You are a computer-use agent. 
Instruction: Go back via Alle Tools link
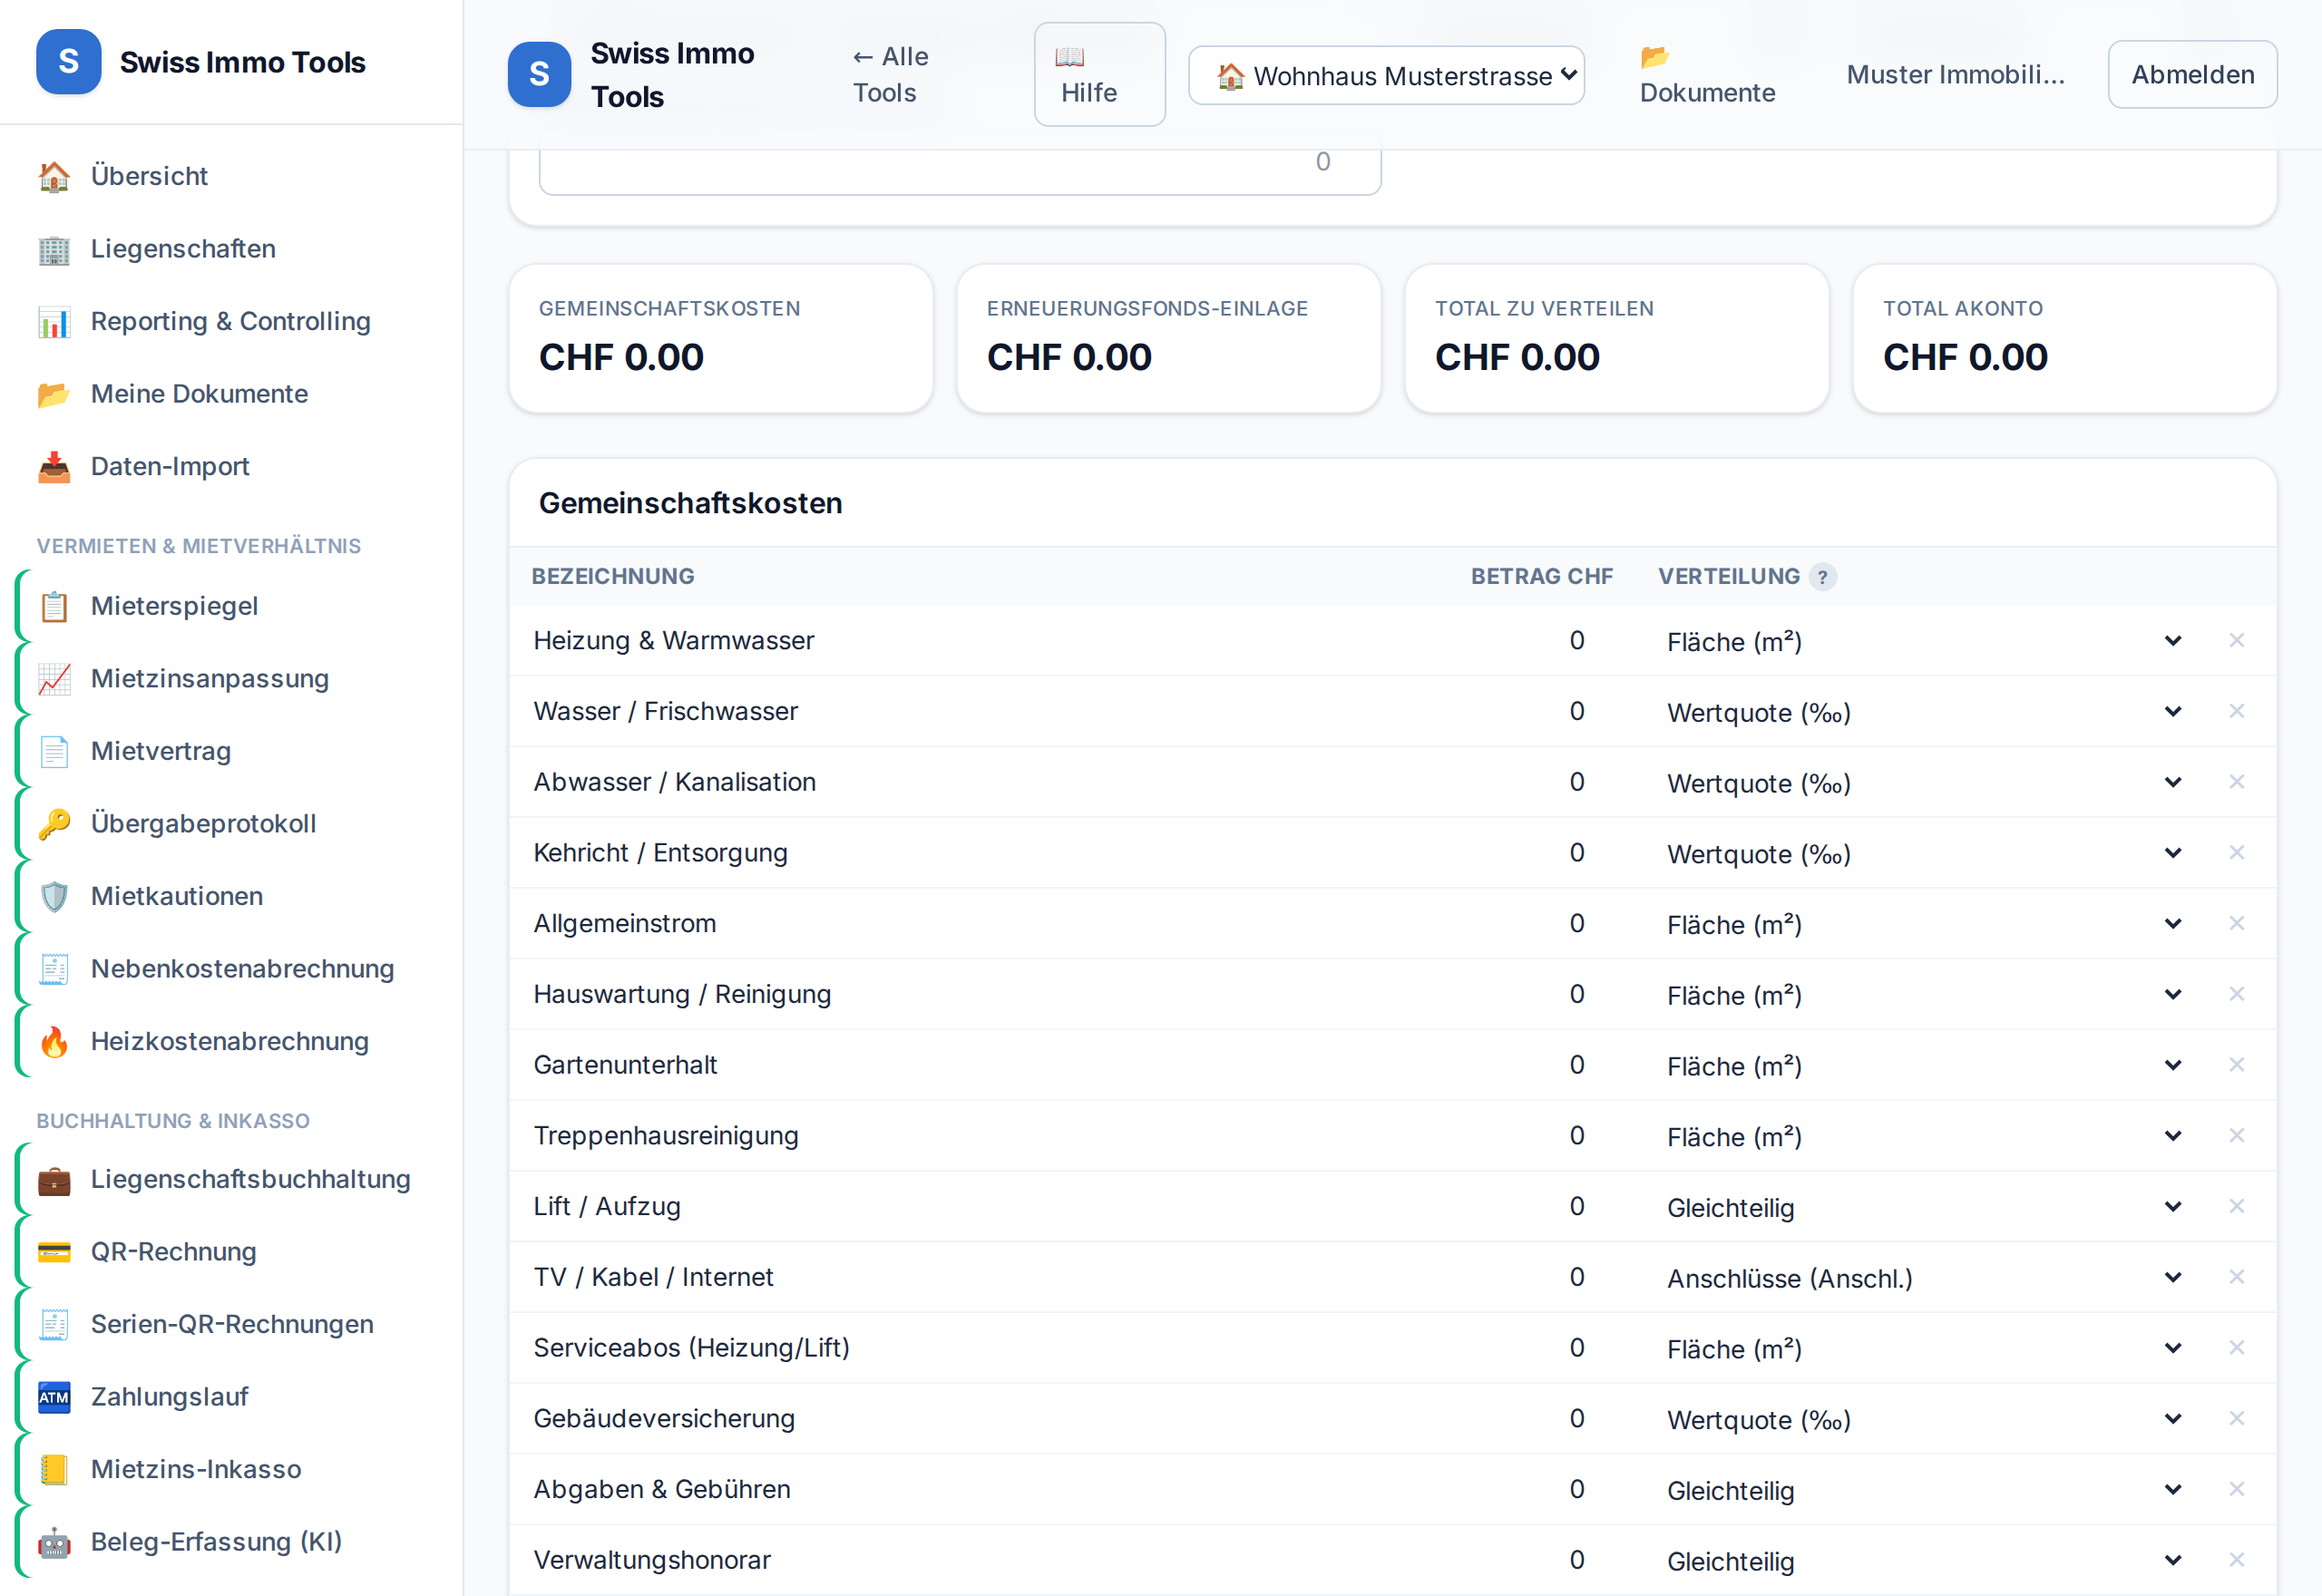(x=890, y=75)
